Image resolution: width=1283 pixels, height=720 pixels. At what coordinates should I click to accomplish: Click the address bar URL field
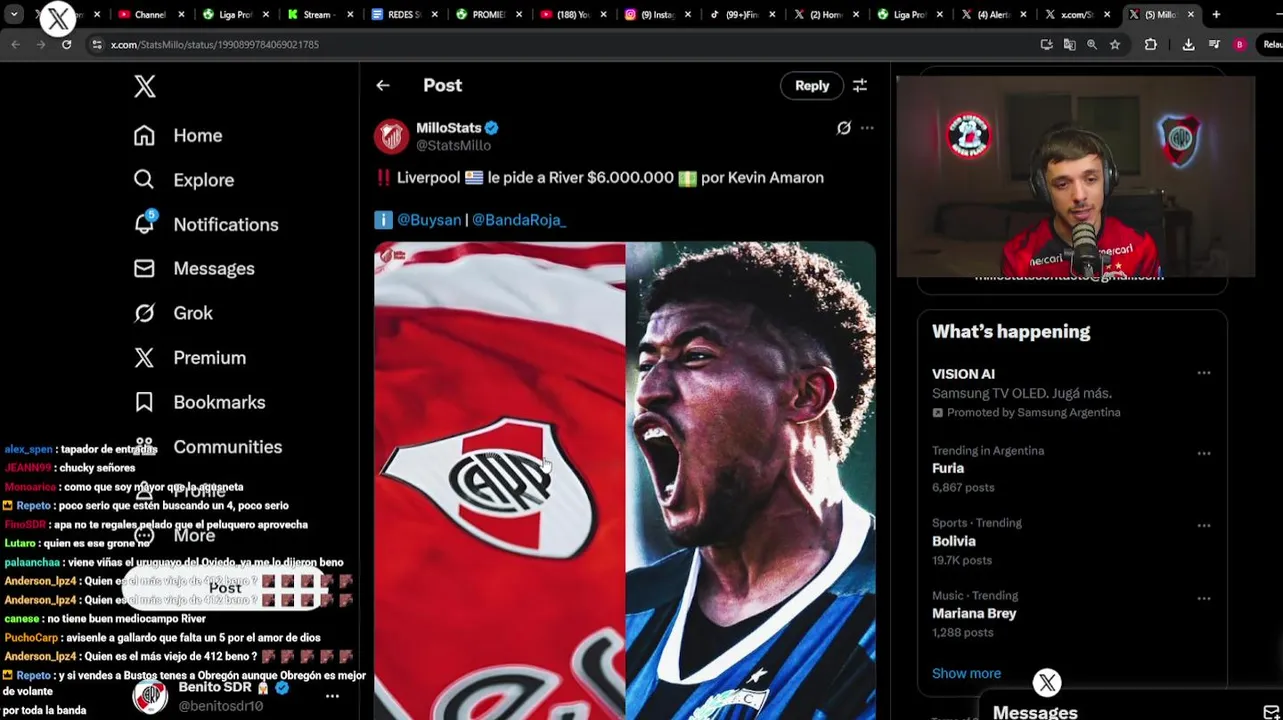(560, 44)
